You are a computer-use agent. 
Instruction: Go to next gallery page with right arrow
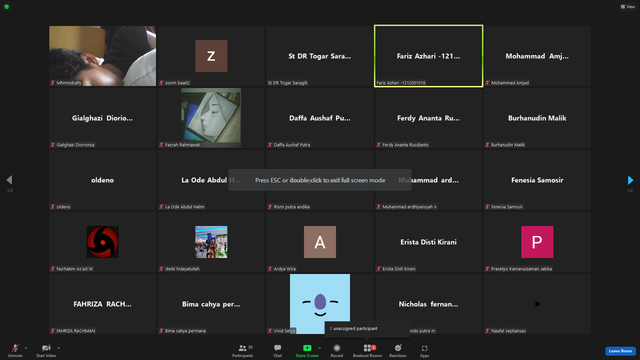630,180
